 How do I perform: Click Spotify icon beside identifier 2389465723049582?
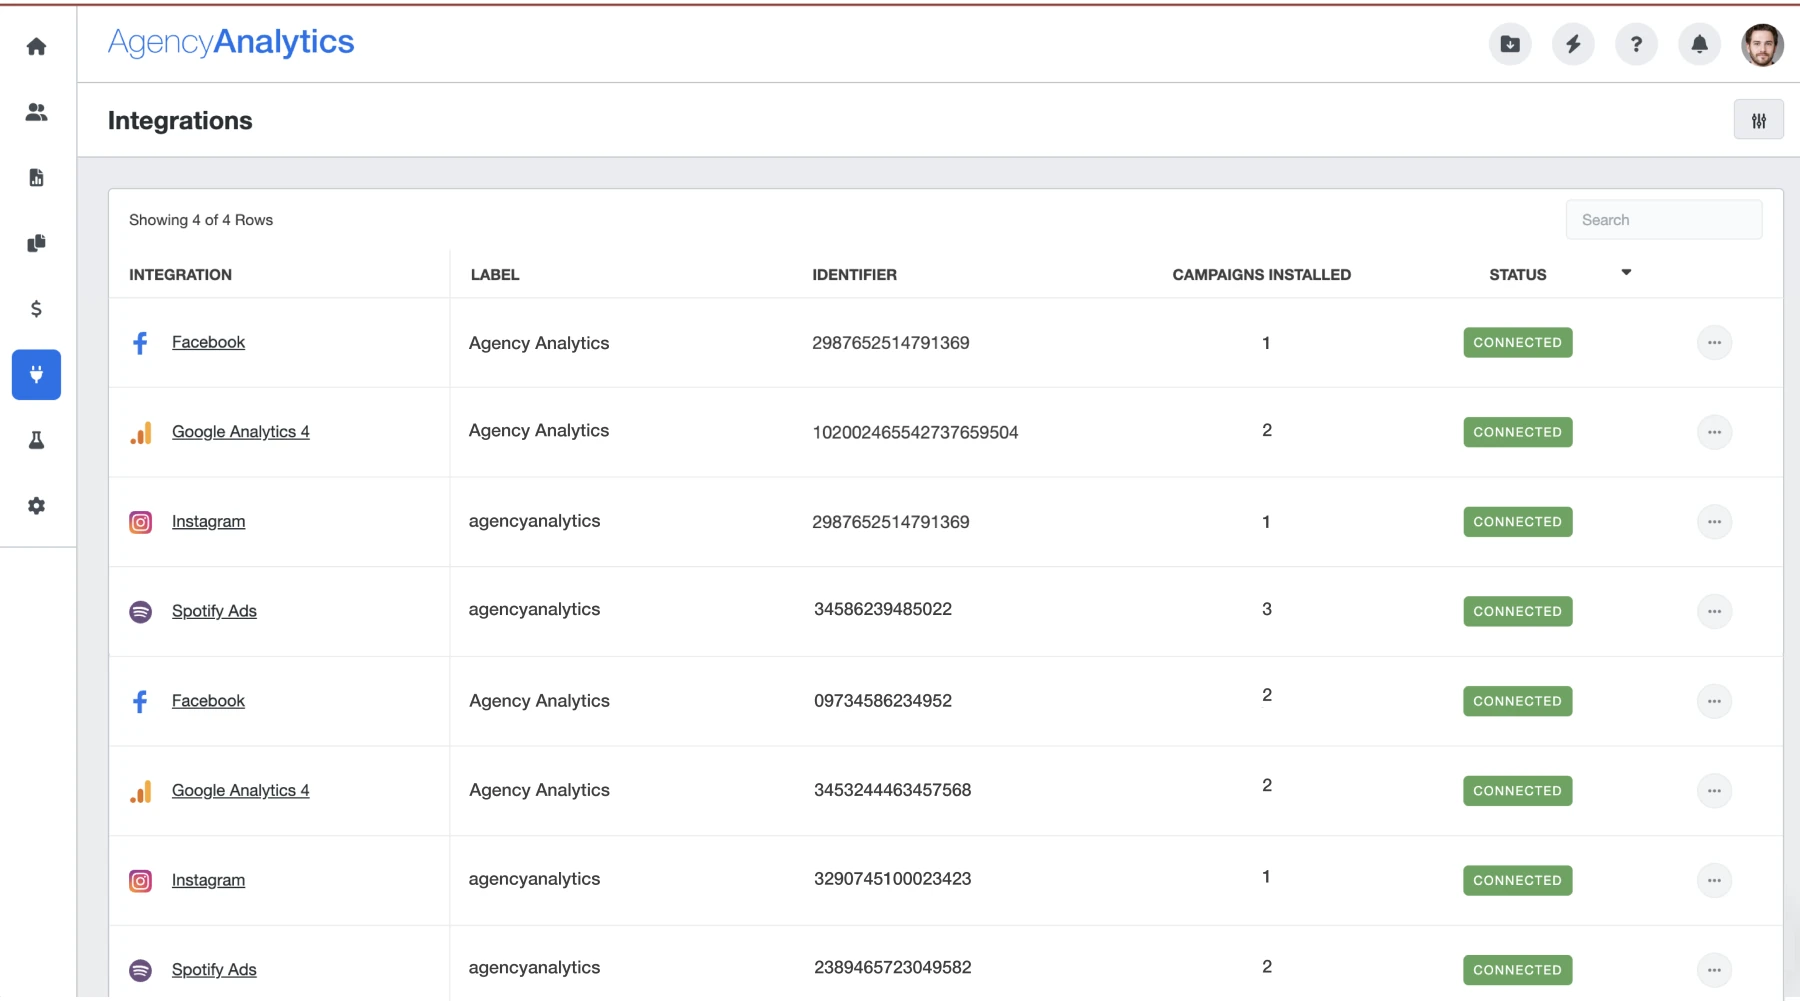(141, 971)
